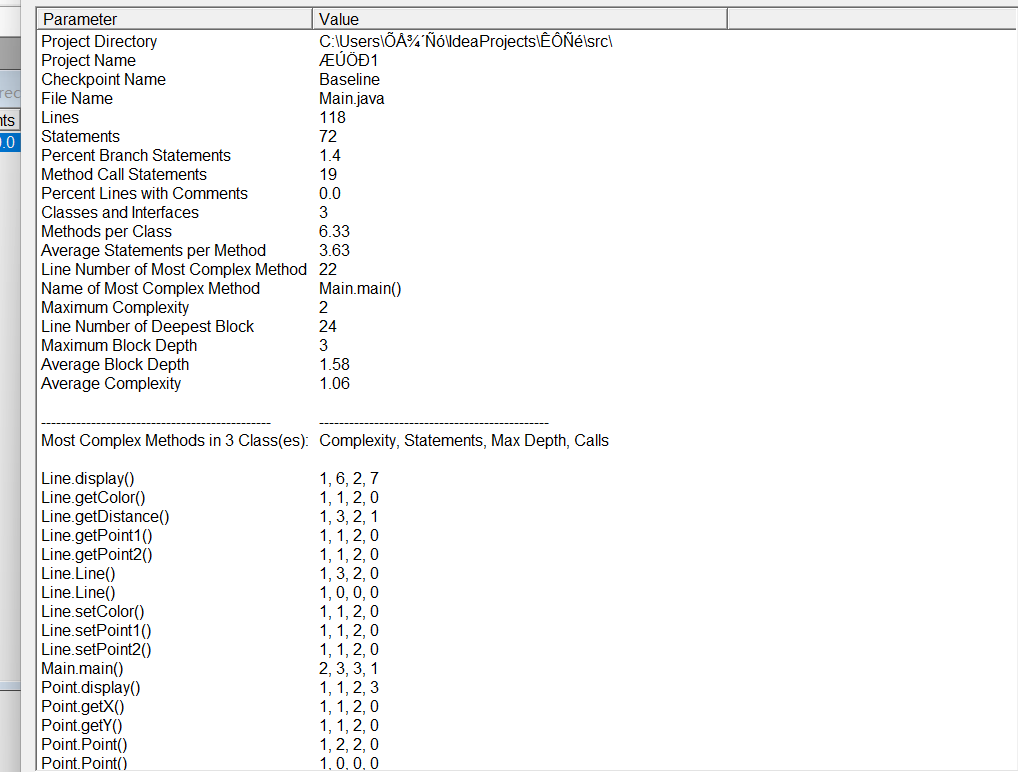Select Classes and Interfaces label
The height and width of the screenshot is (772, 1018).
pyautogui.click(x=120, y=212)
